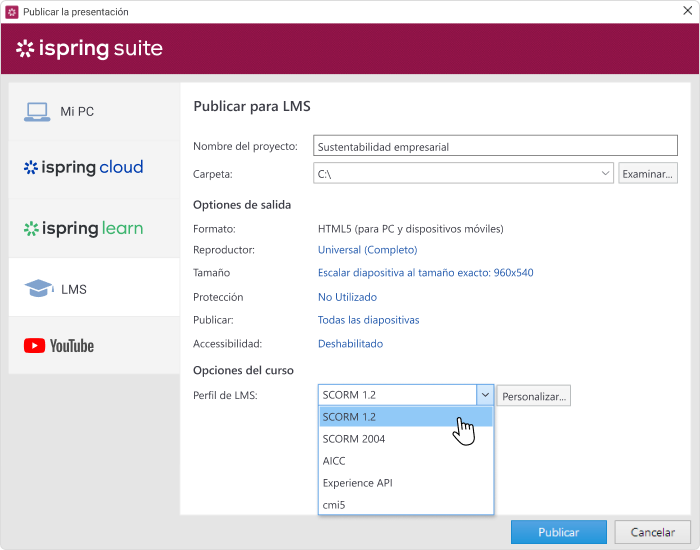The width and height of the screenshot is (700, 550).
Task: Select SCORM 1.2 from the list
Action: pos(406,417)
